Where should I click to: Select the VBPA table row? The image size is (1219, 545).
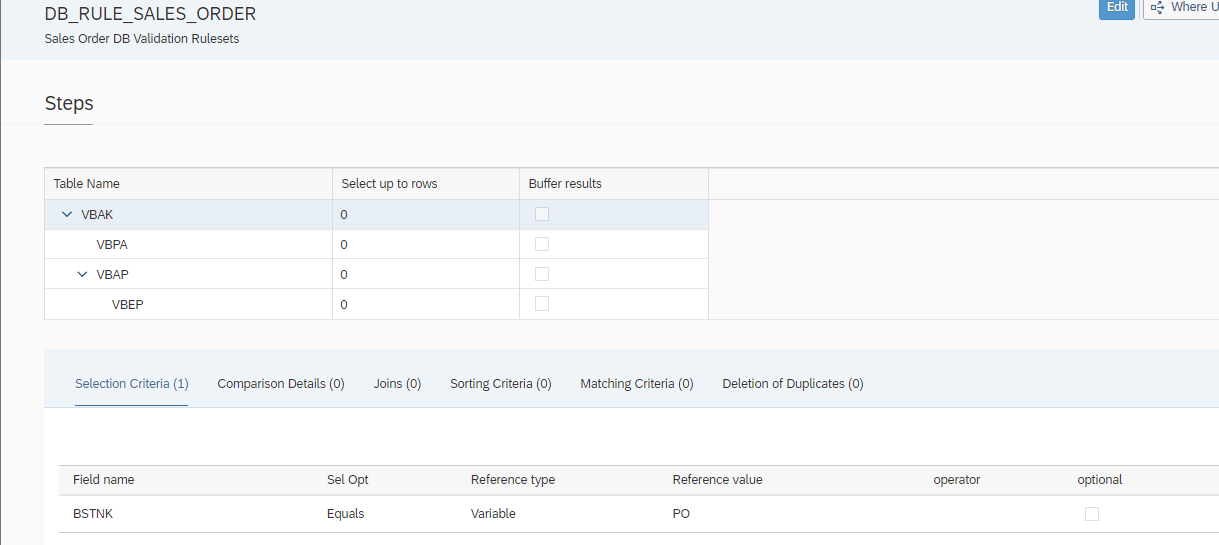tap(112, 244)
